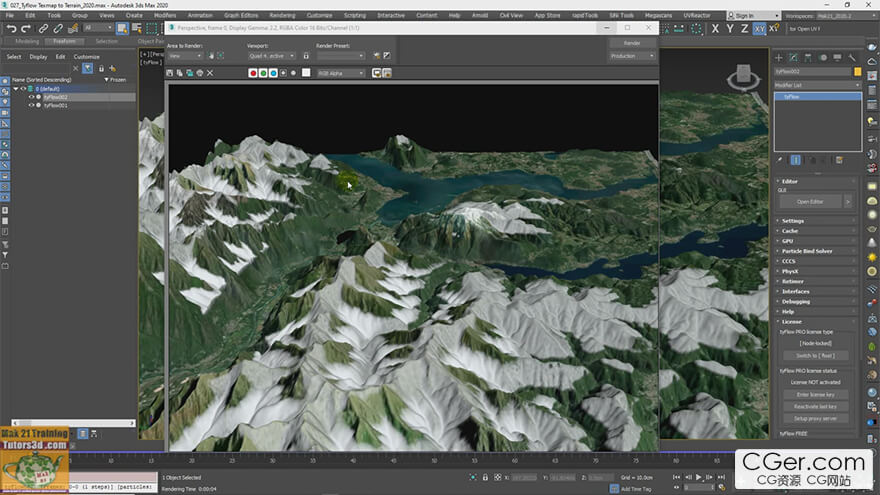Open the Graph Editors menu
This screenshot has height=495, width=880.
241,15
